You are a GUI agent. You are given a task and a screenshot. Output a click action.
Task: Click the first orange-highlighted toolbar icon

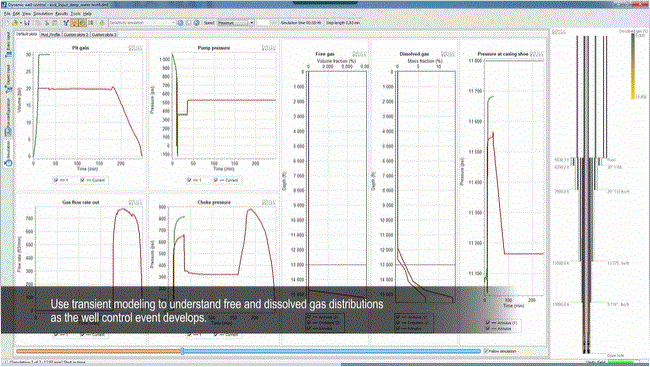coord(74,23)
